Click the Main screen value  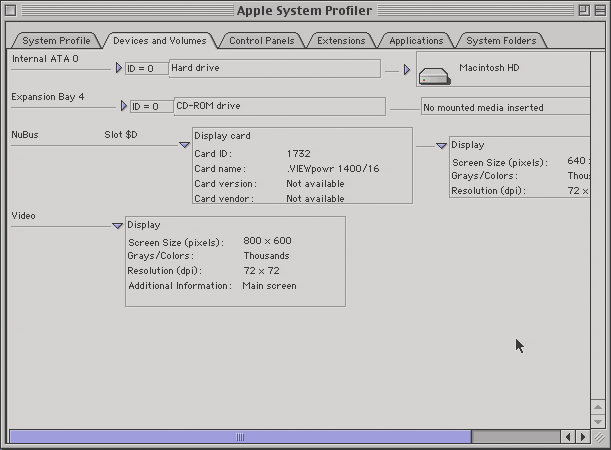coord(269,286)
